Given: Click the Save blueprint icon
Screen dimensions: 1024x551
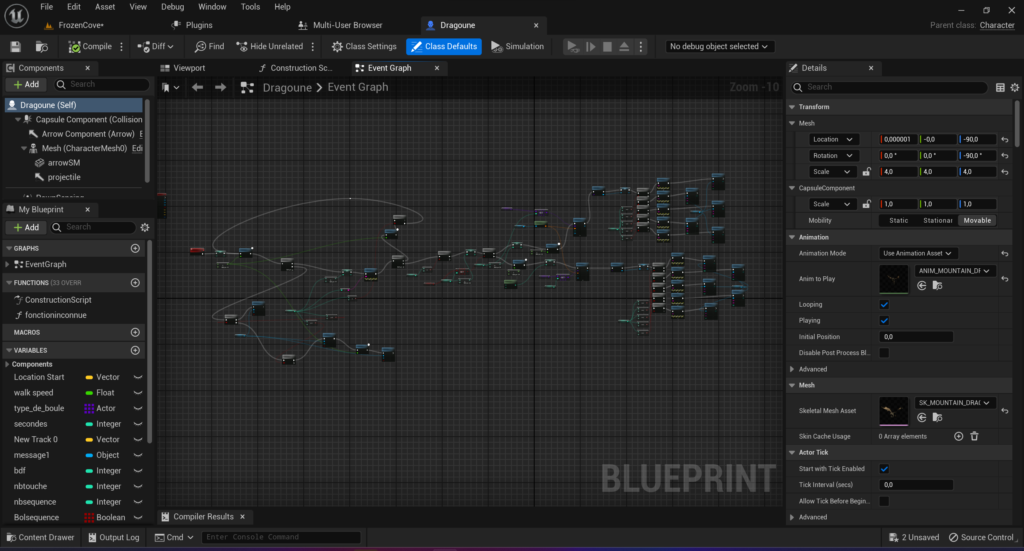Looking at the screenshot, I should (15, 46).
